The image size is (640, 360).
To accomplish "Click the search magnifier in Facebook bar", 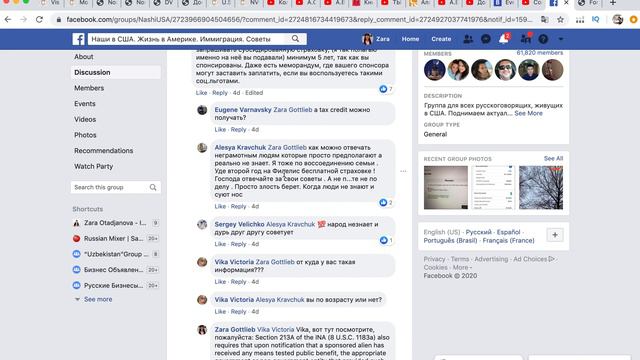I will 296,39.
